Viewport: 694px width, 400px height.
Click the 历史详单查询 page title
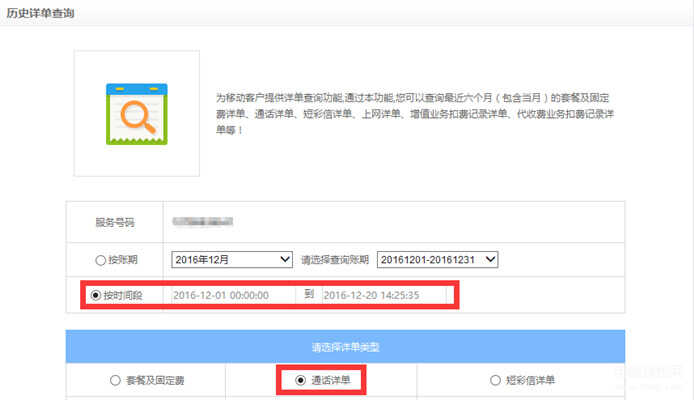click(40, 13)
